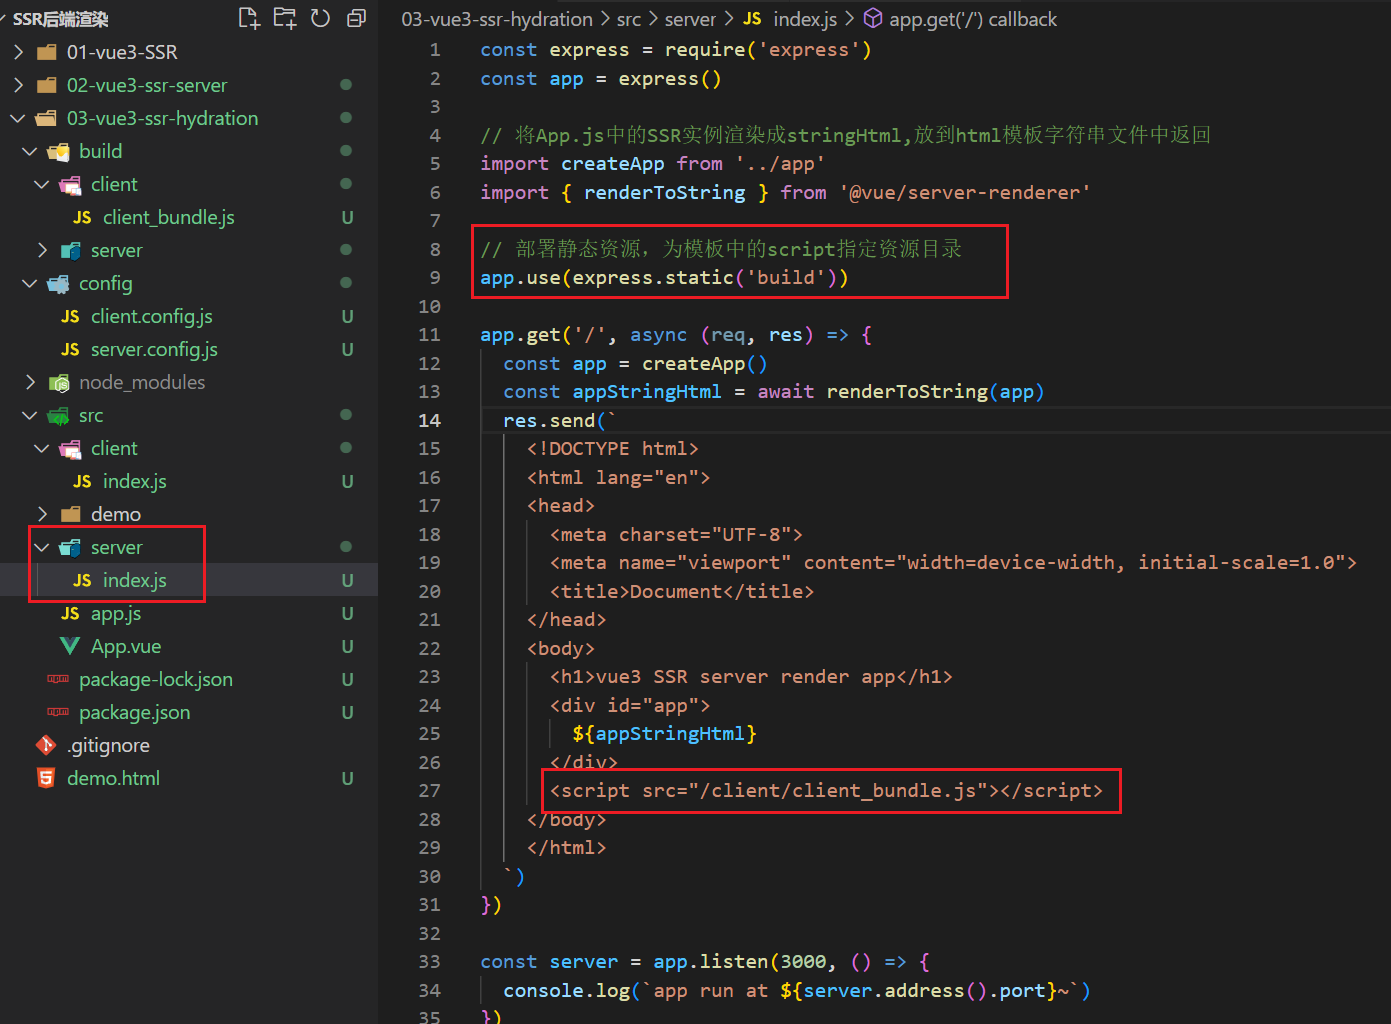This screenshot has width=1391, height=1024.
Task: Click the npm icon beside package-lock.json
Action: (58, 679)
